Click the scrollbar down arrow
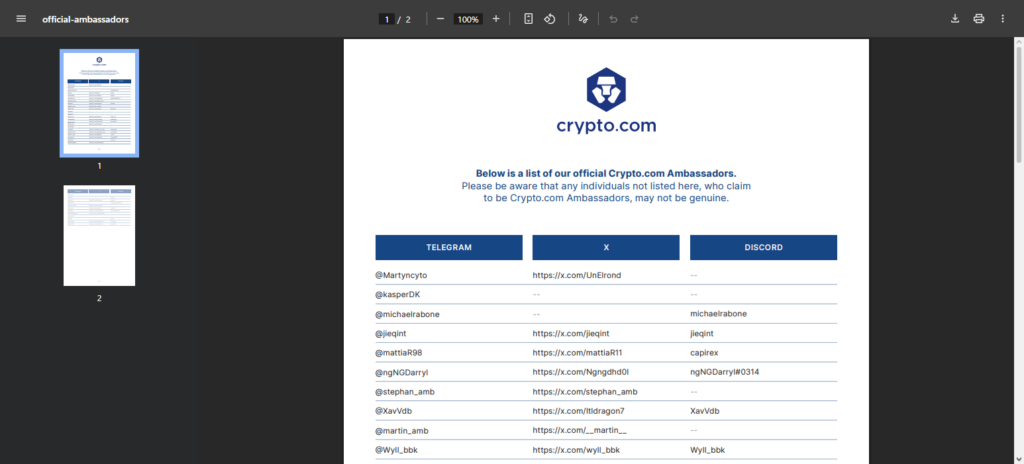Image resolution: width=1024 pixels, height=464 pixels. (x=1018, y=459)
